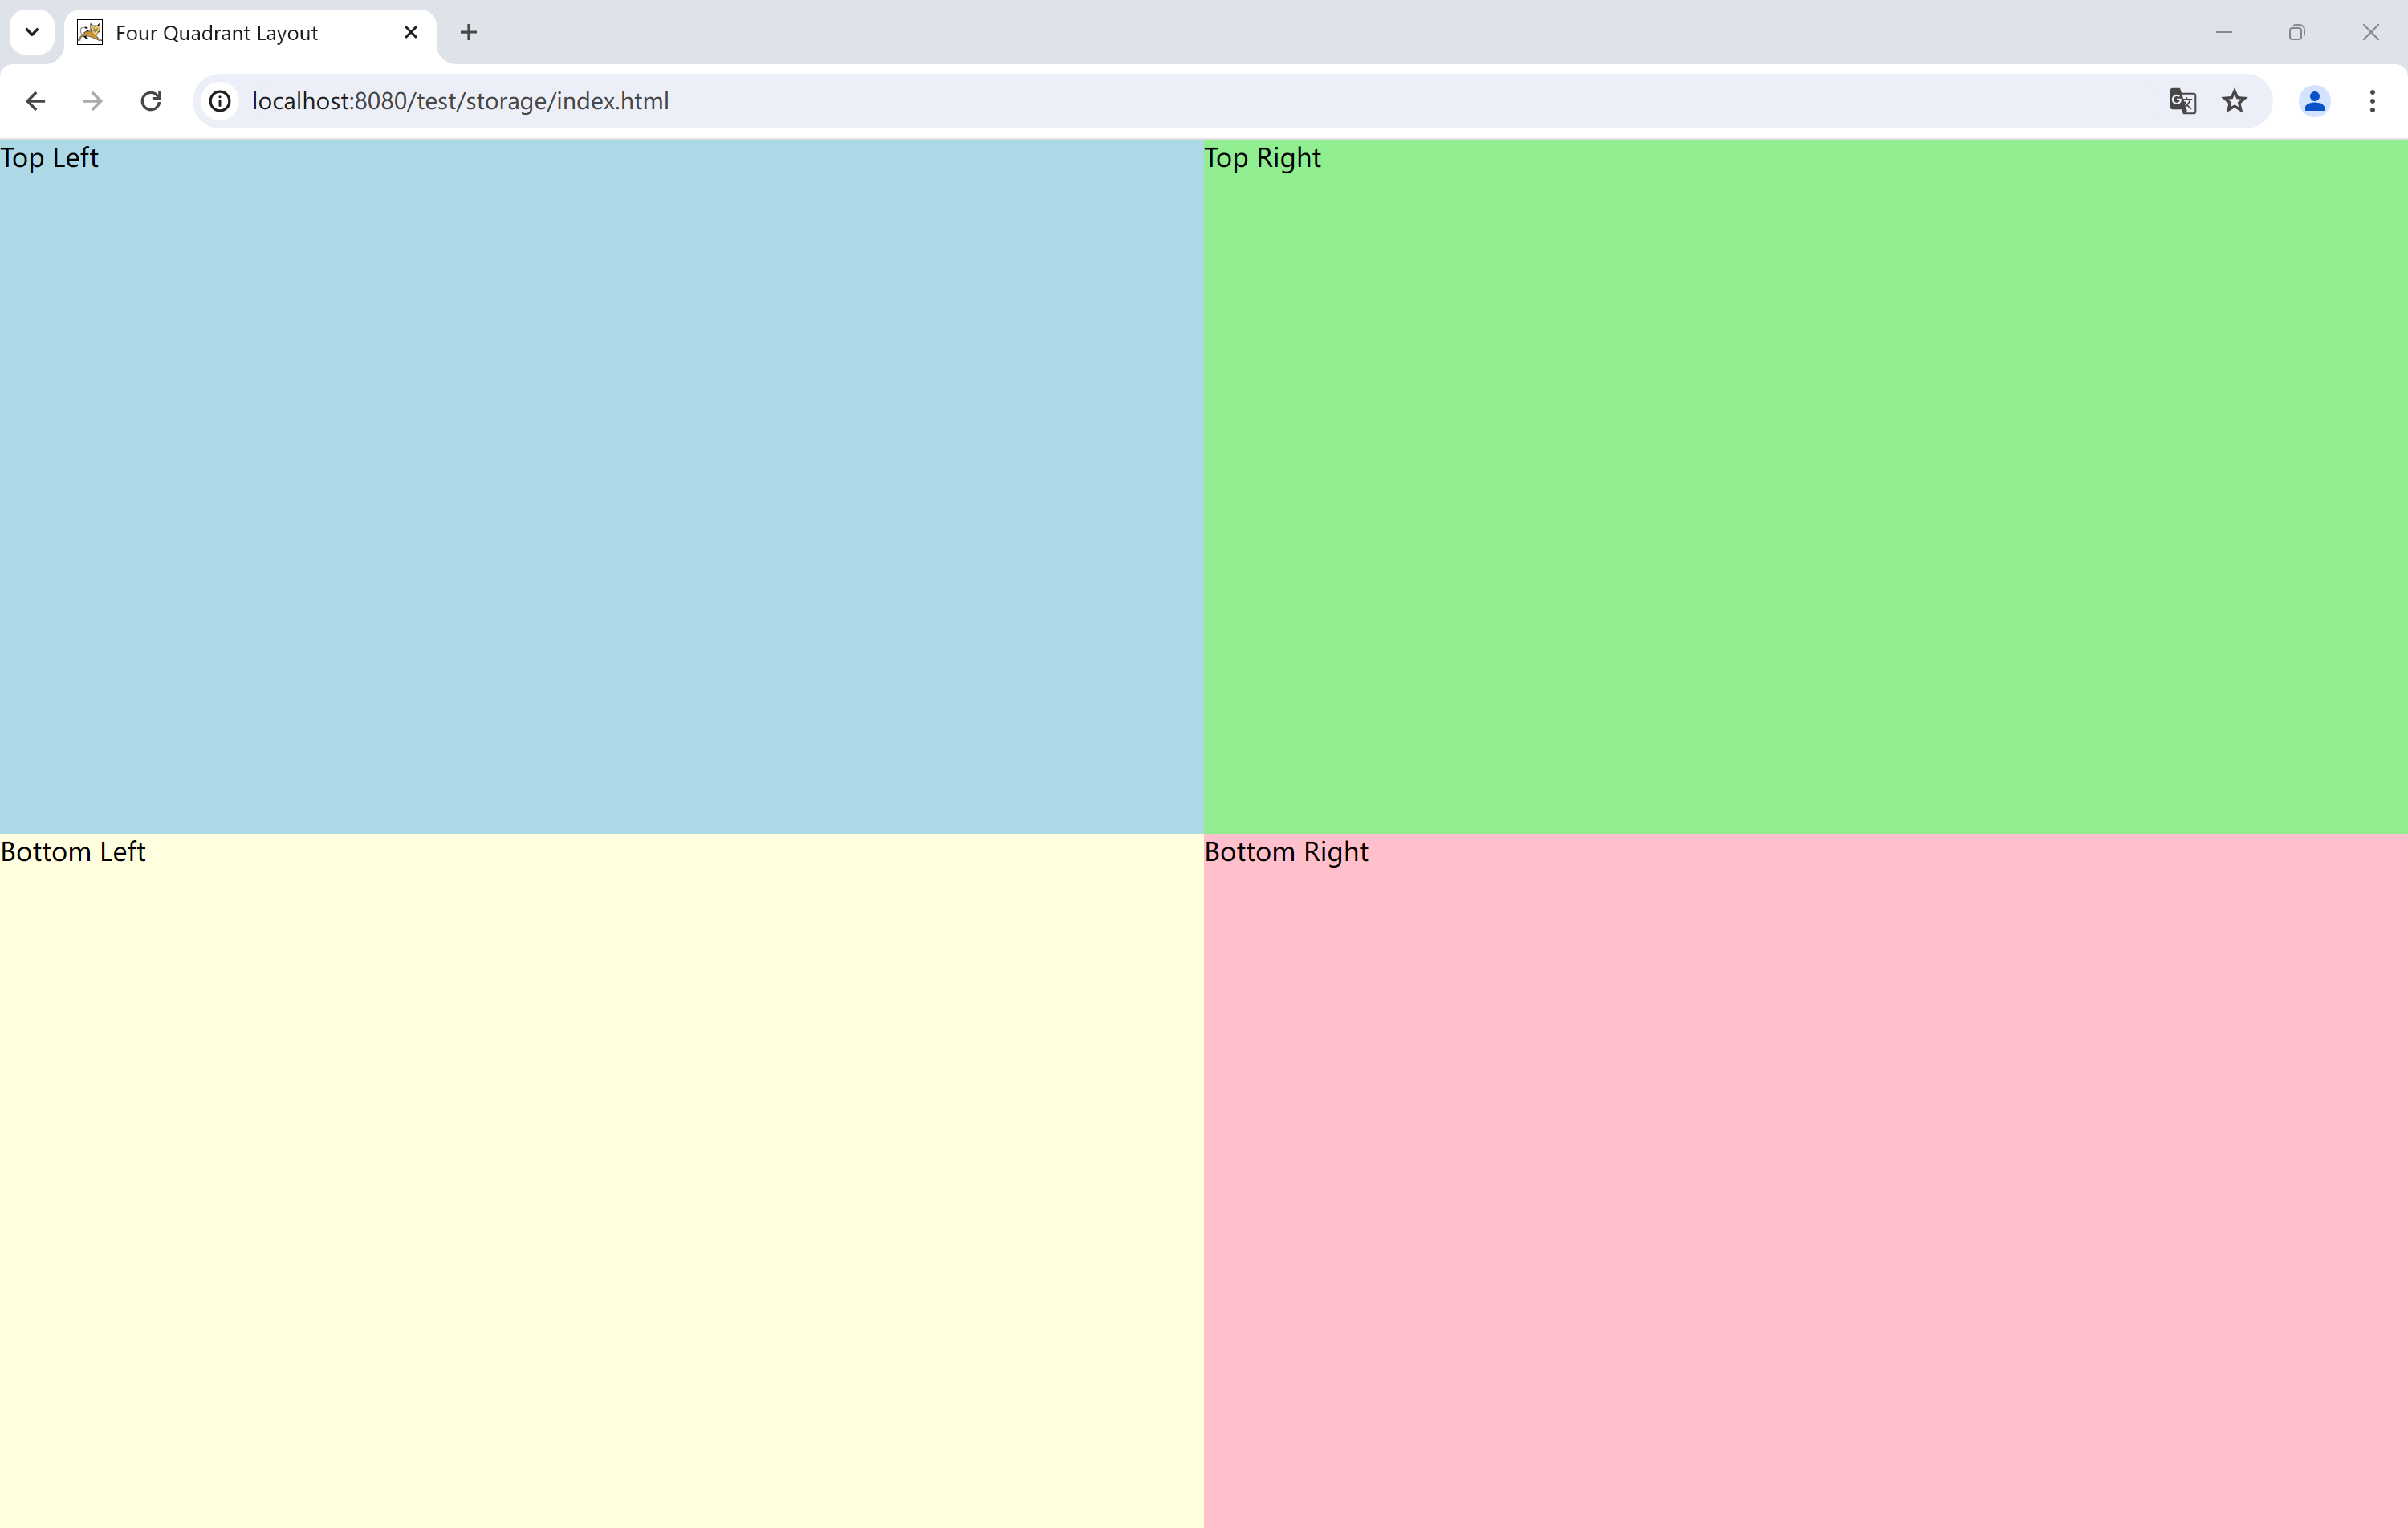2408x1528 pixels.
Task: Click the Bottom Left text label
Action: point(73,852)
